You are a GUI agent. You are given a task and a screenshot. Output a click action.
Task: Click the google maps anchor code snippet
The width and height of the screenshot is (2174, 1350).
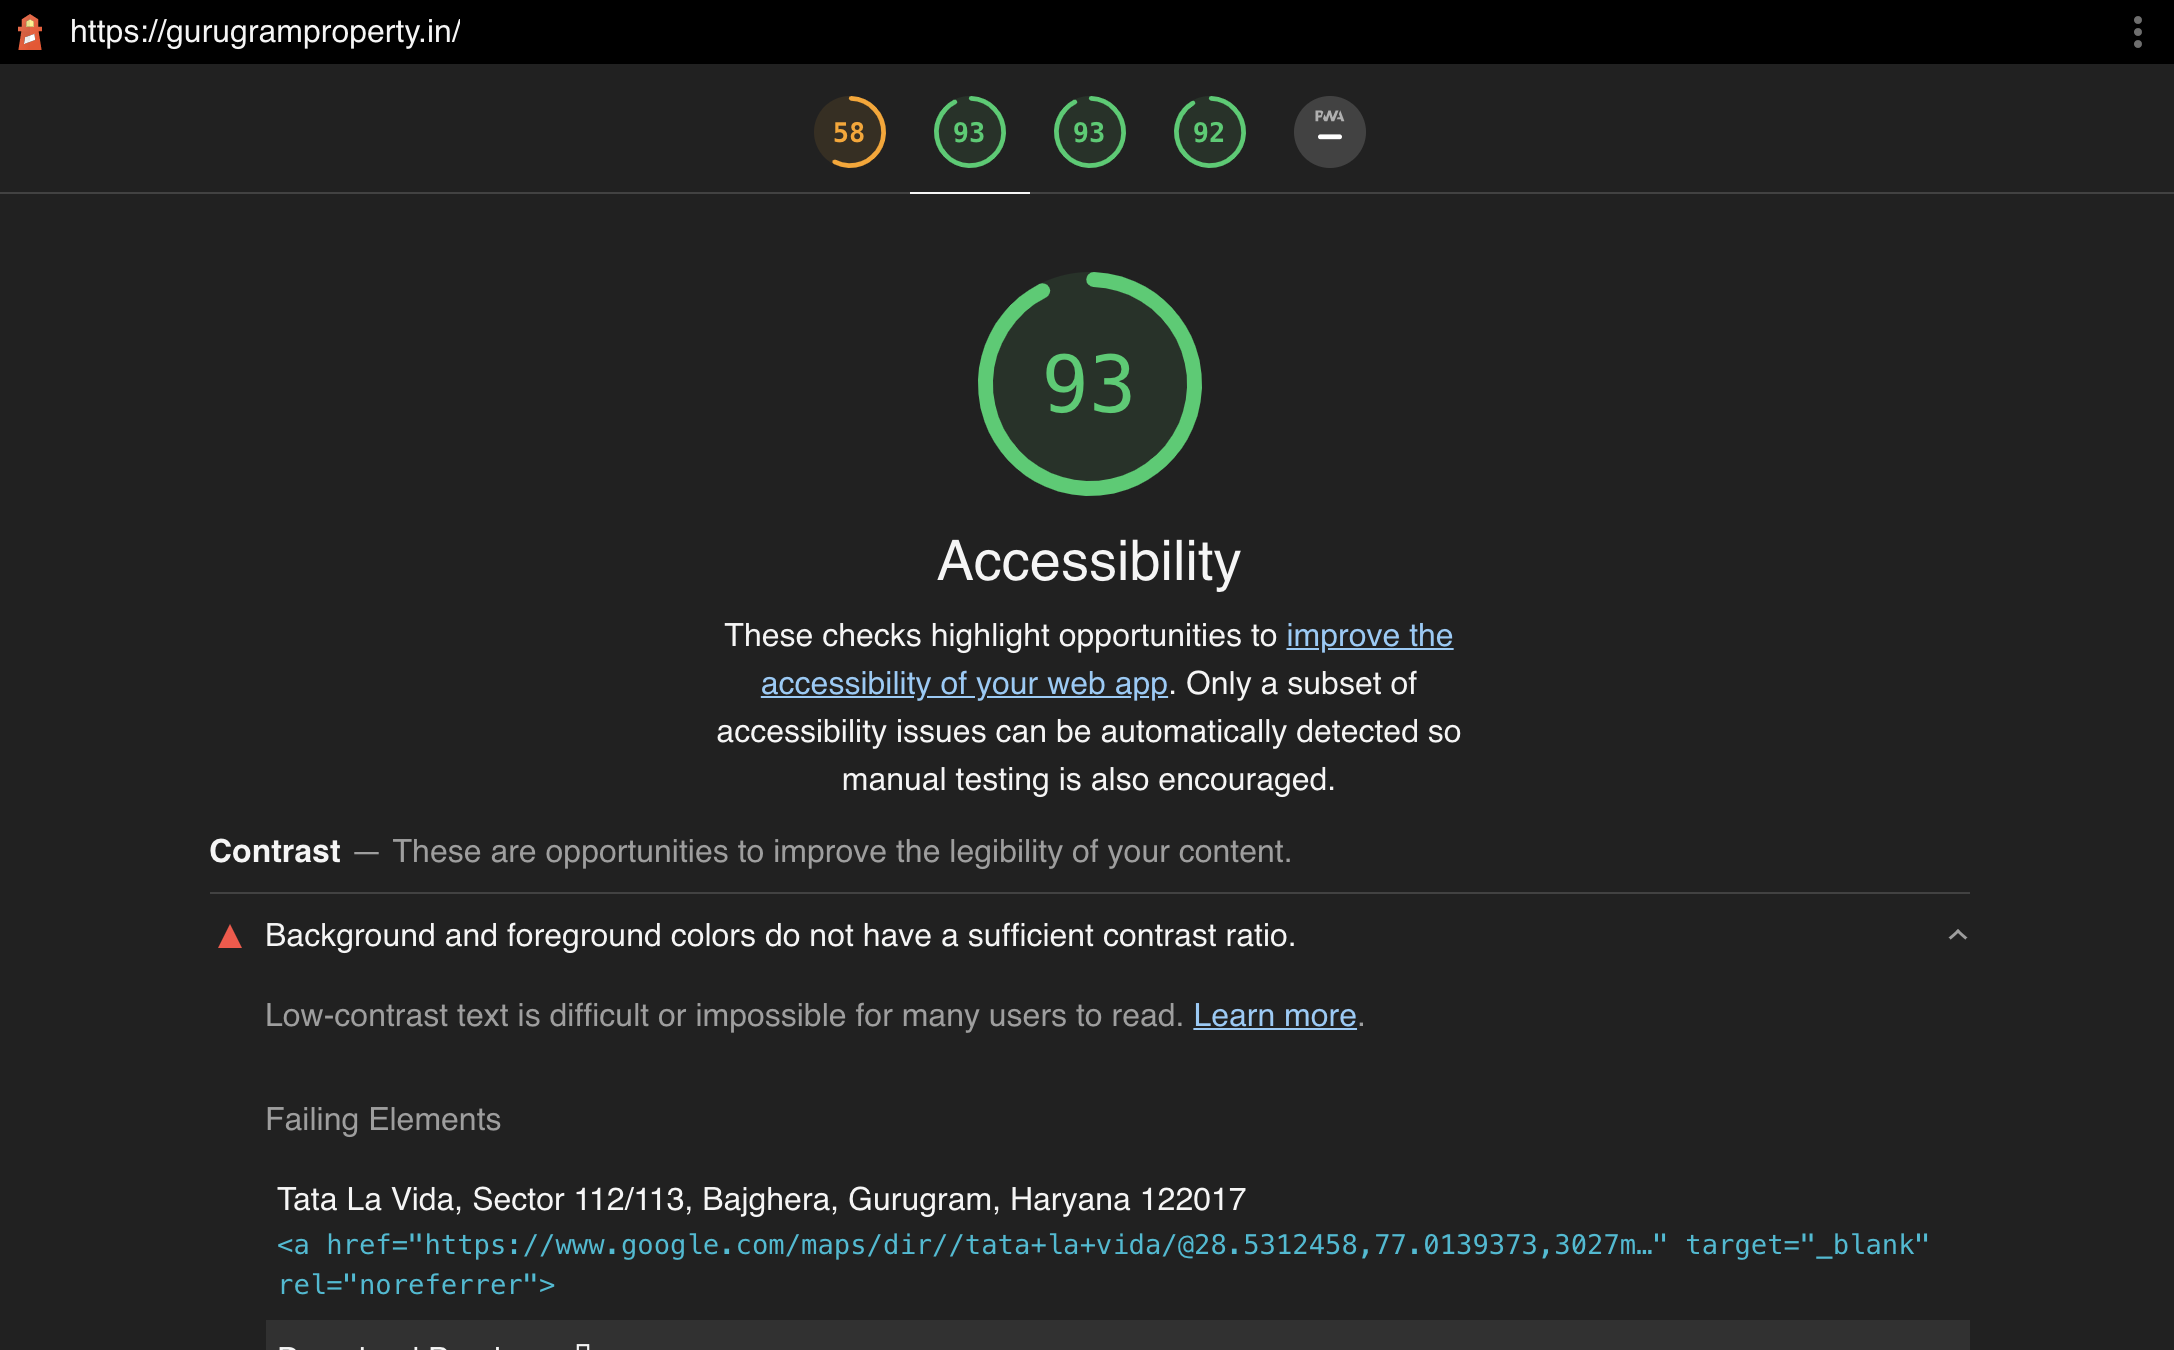click(x=1100, y=1246)
